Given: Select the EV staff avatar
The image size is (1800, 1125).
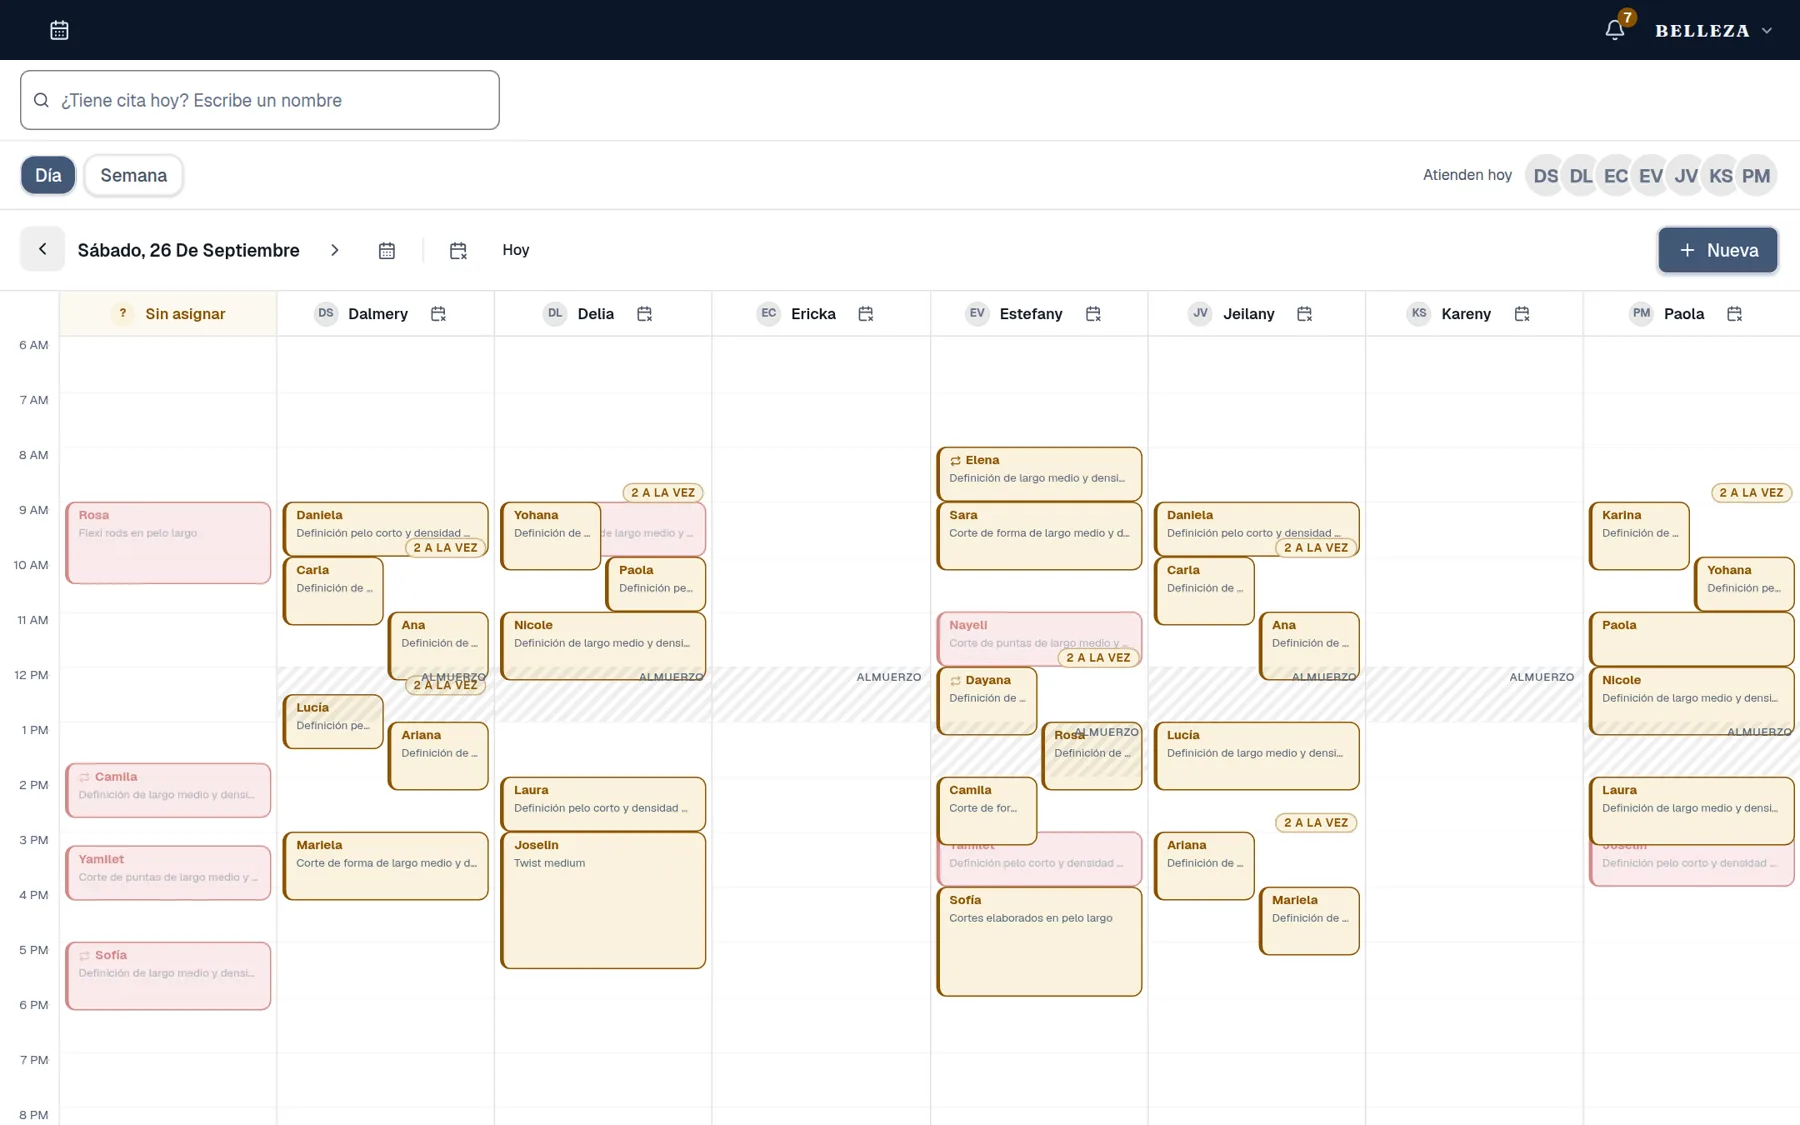Looking at the screenshot, I should 1650,176.
